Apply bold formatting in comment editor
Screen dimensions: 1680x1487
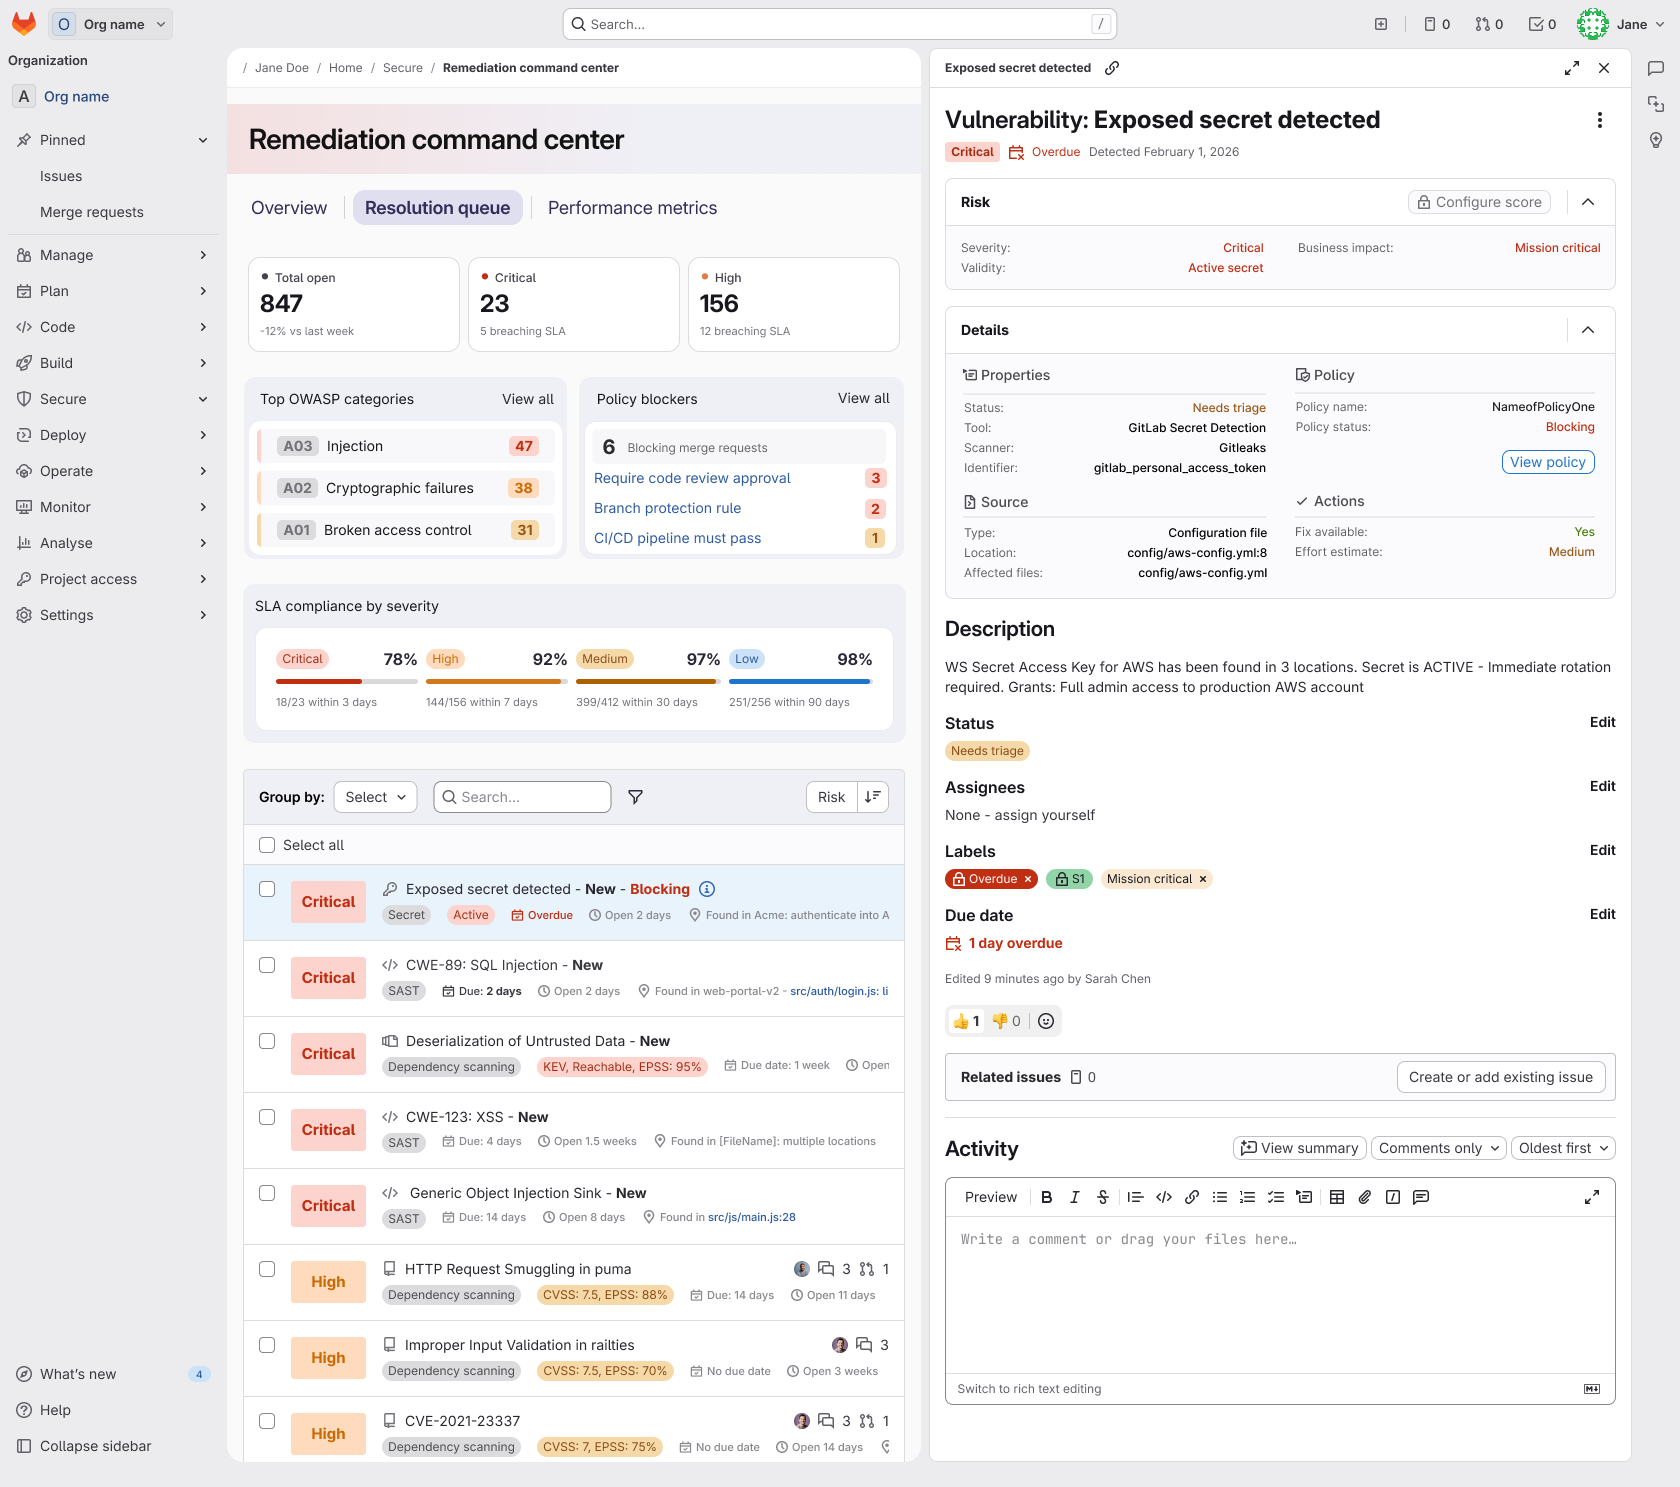pos(1047,1197)
